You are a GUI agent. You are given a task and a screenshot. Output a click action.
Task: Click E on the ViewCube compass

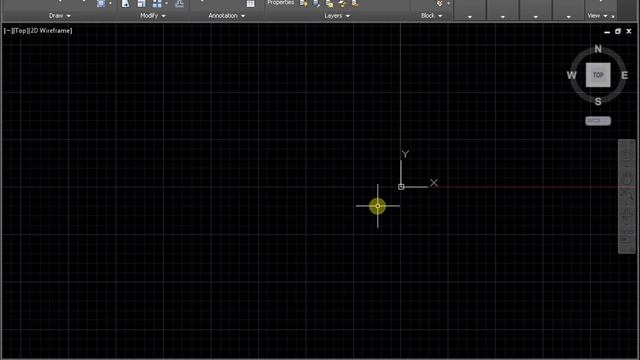click(x=624, y=75)
